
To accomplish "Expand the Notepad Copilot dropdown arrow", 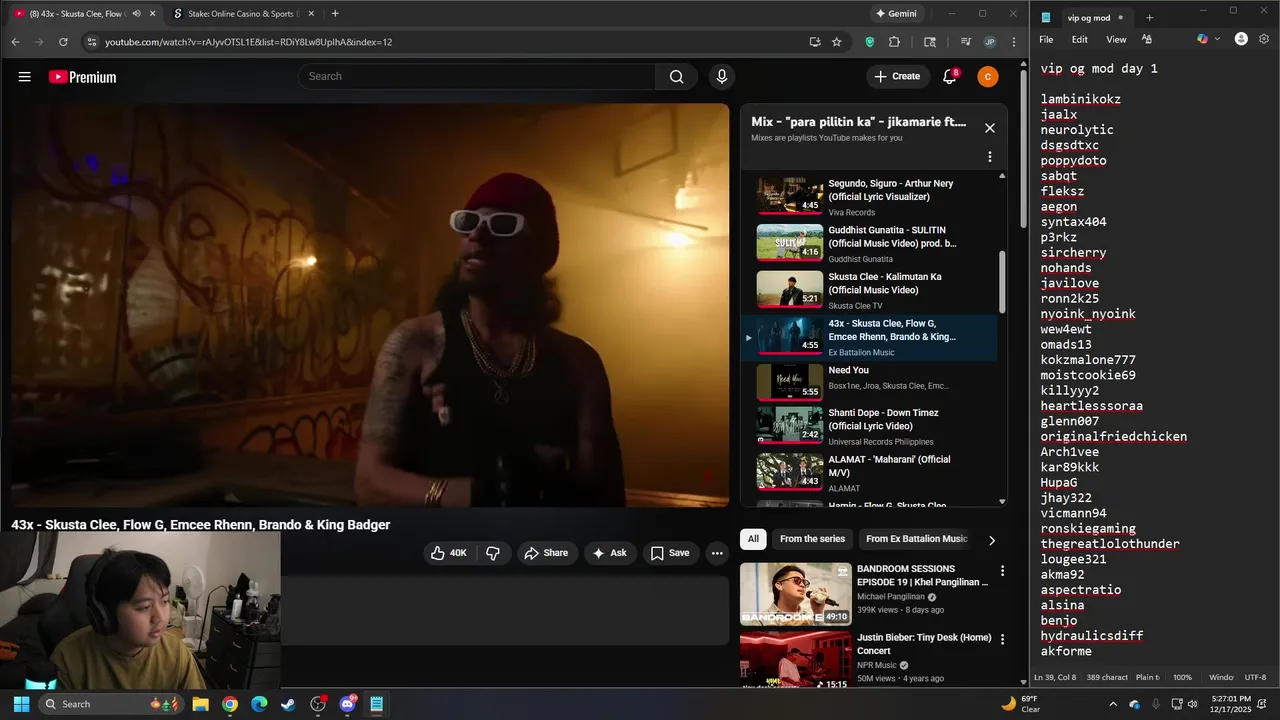I will point(1217,39).
